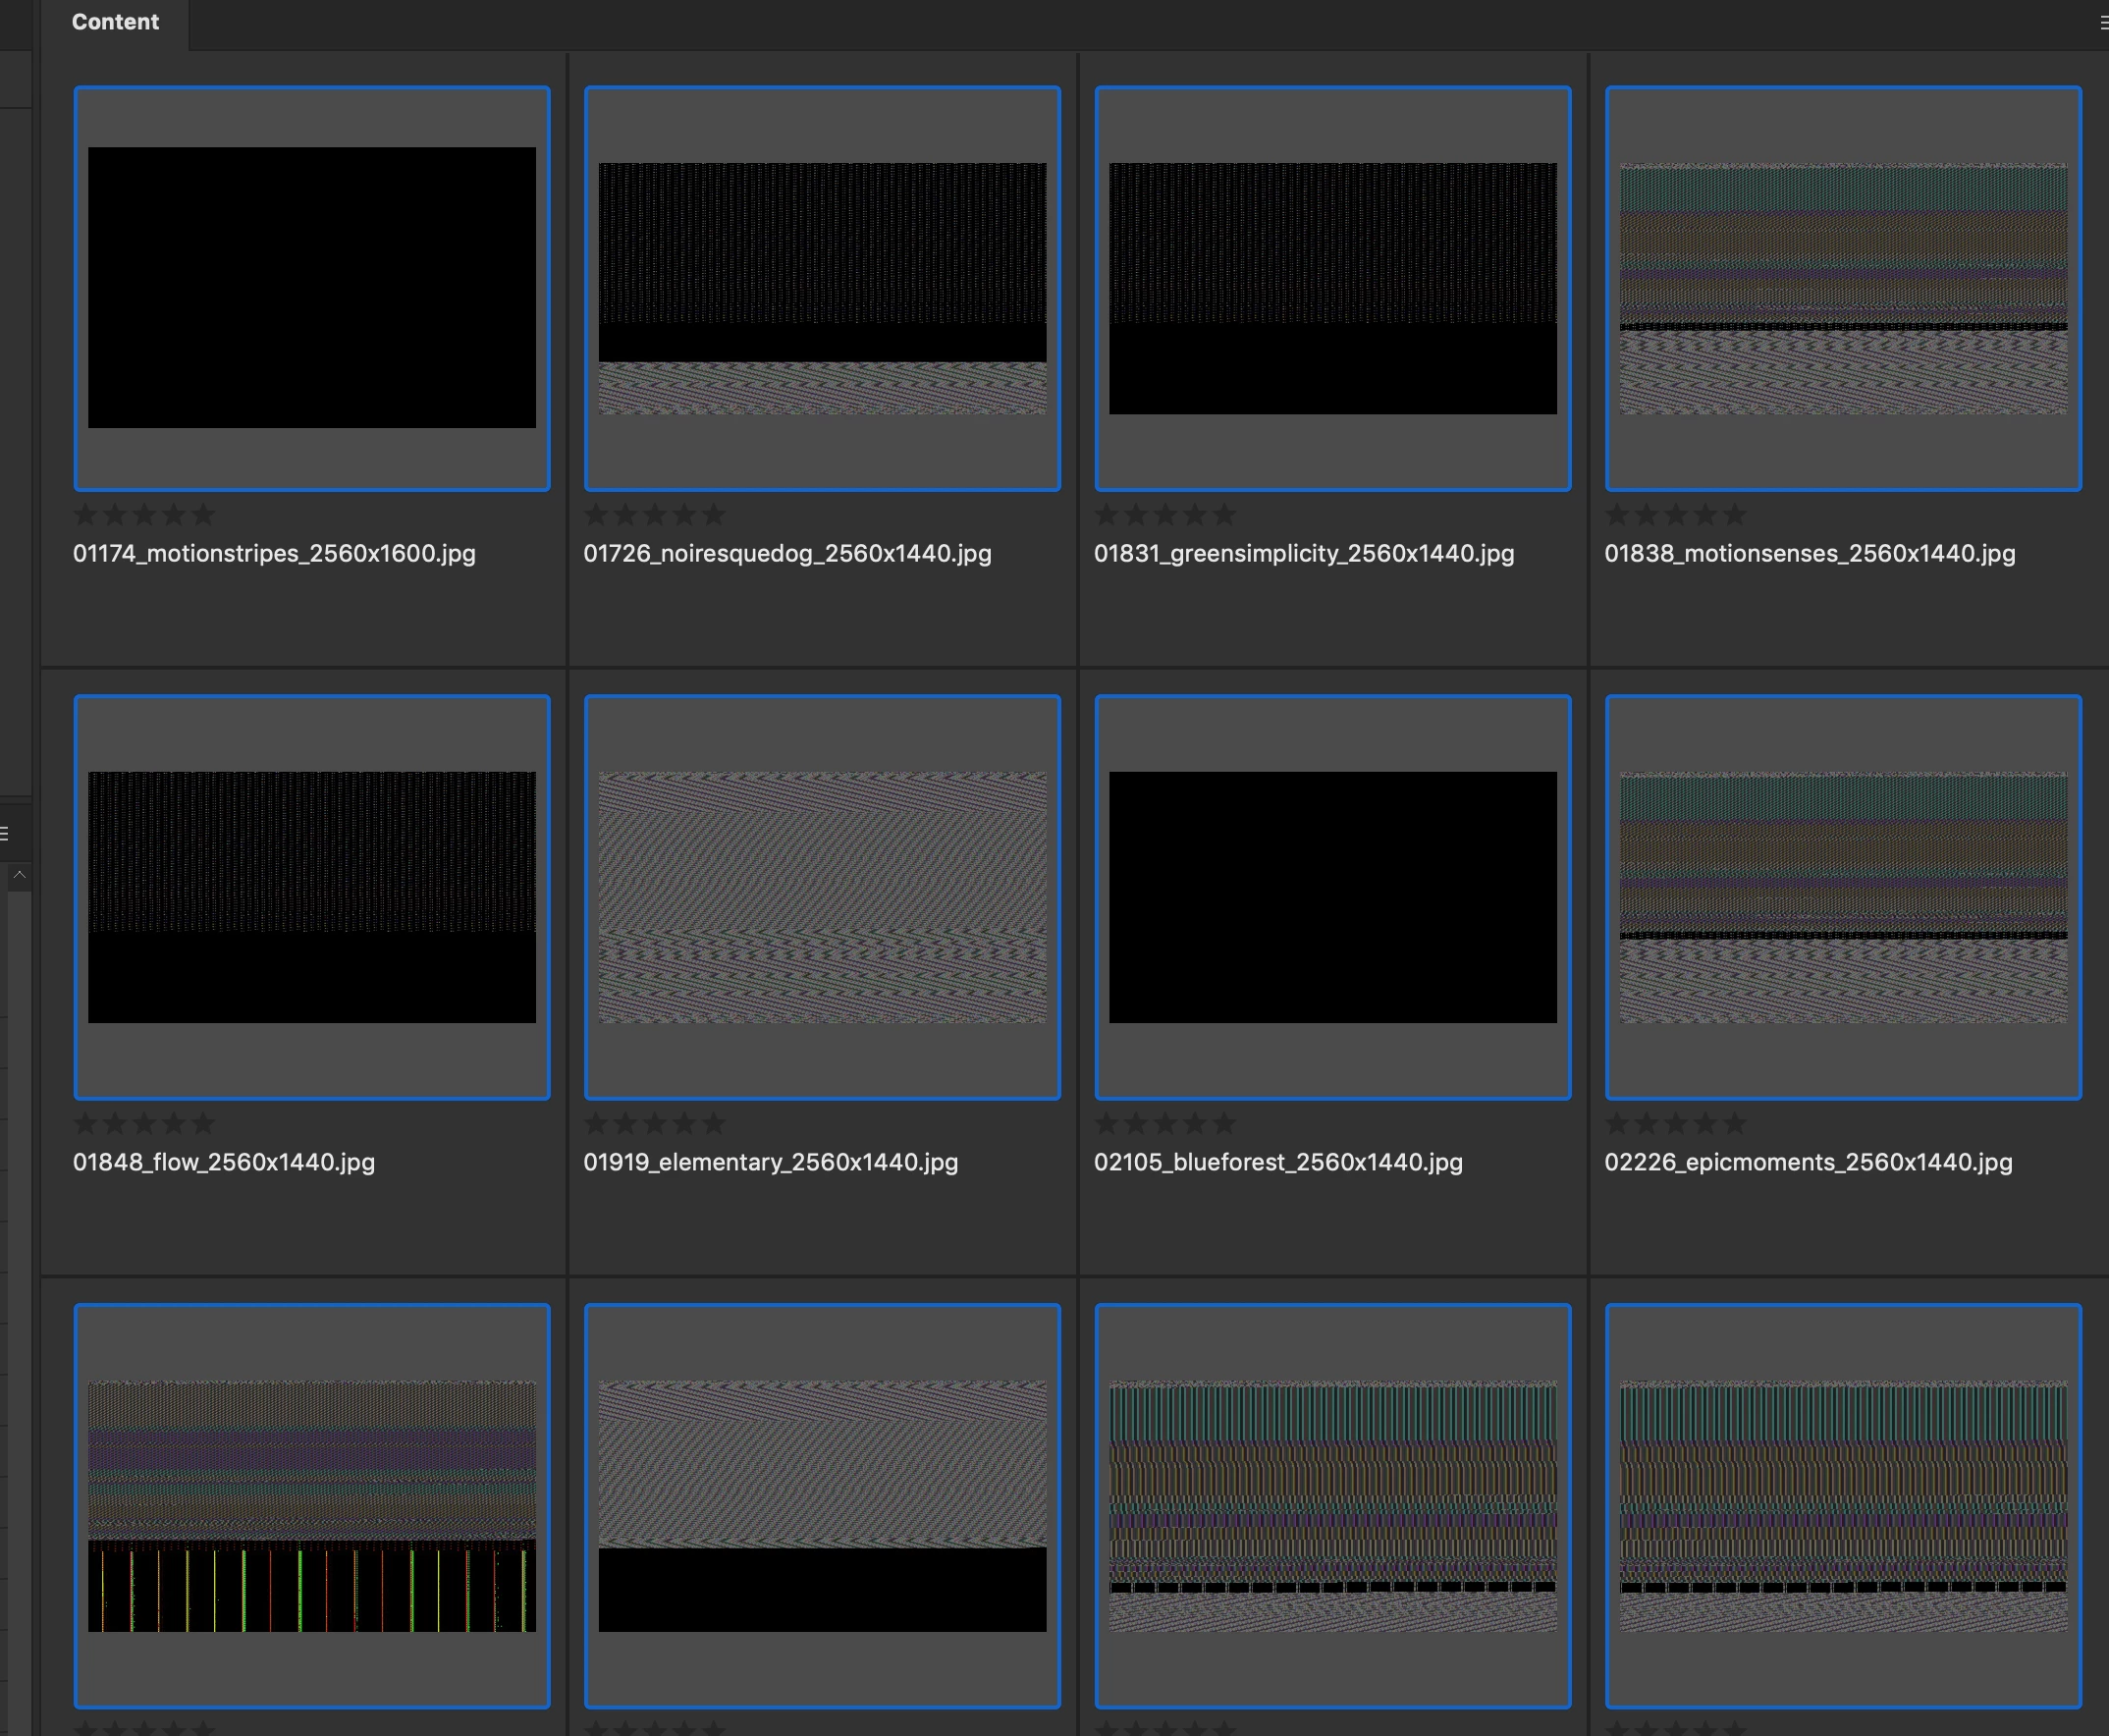Rate 01919_elementary with five stars
Viewport: 2109px width, 1736px height.
pyautogui.click(x=713, y=1124)
